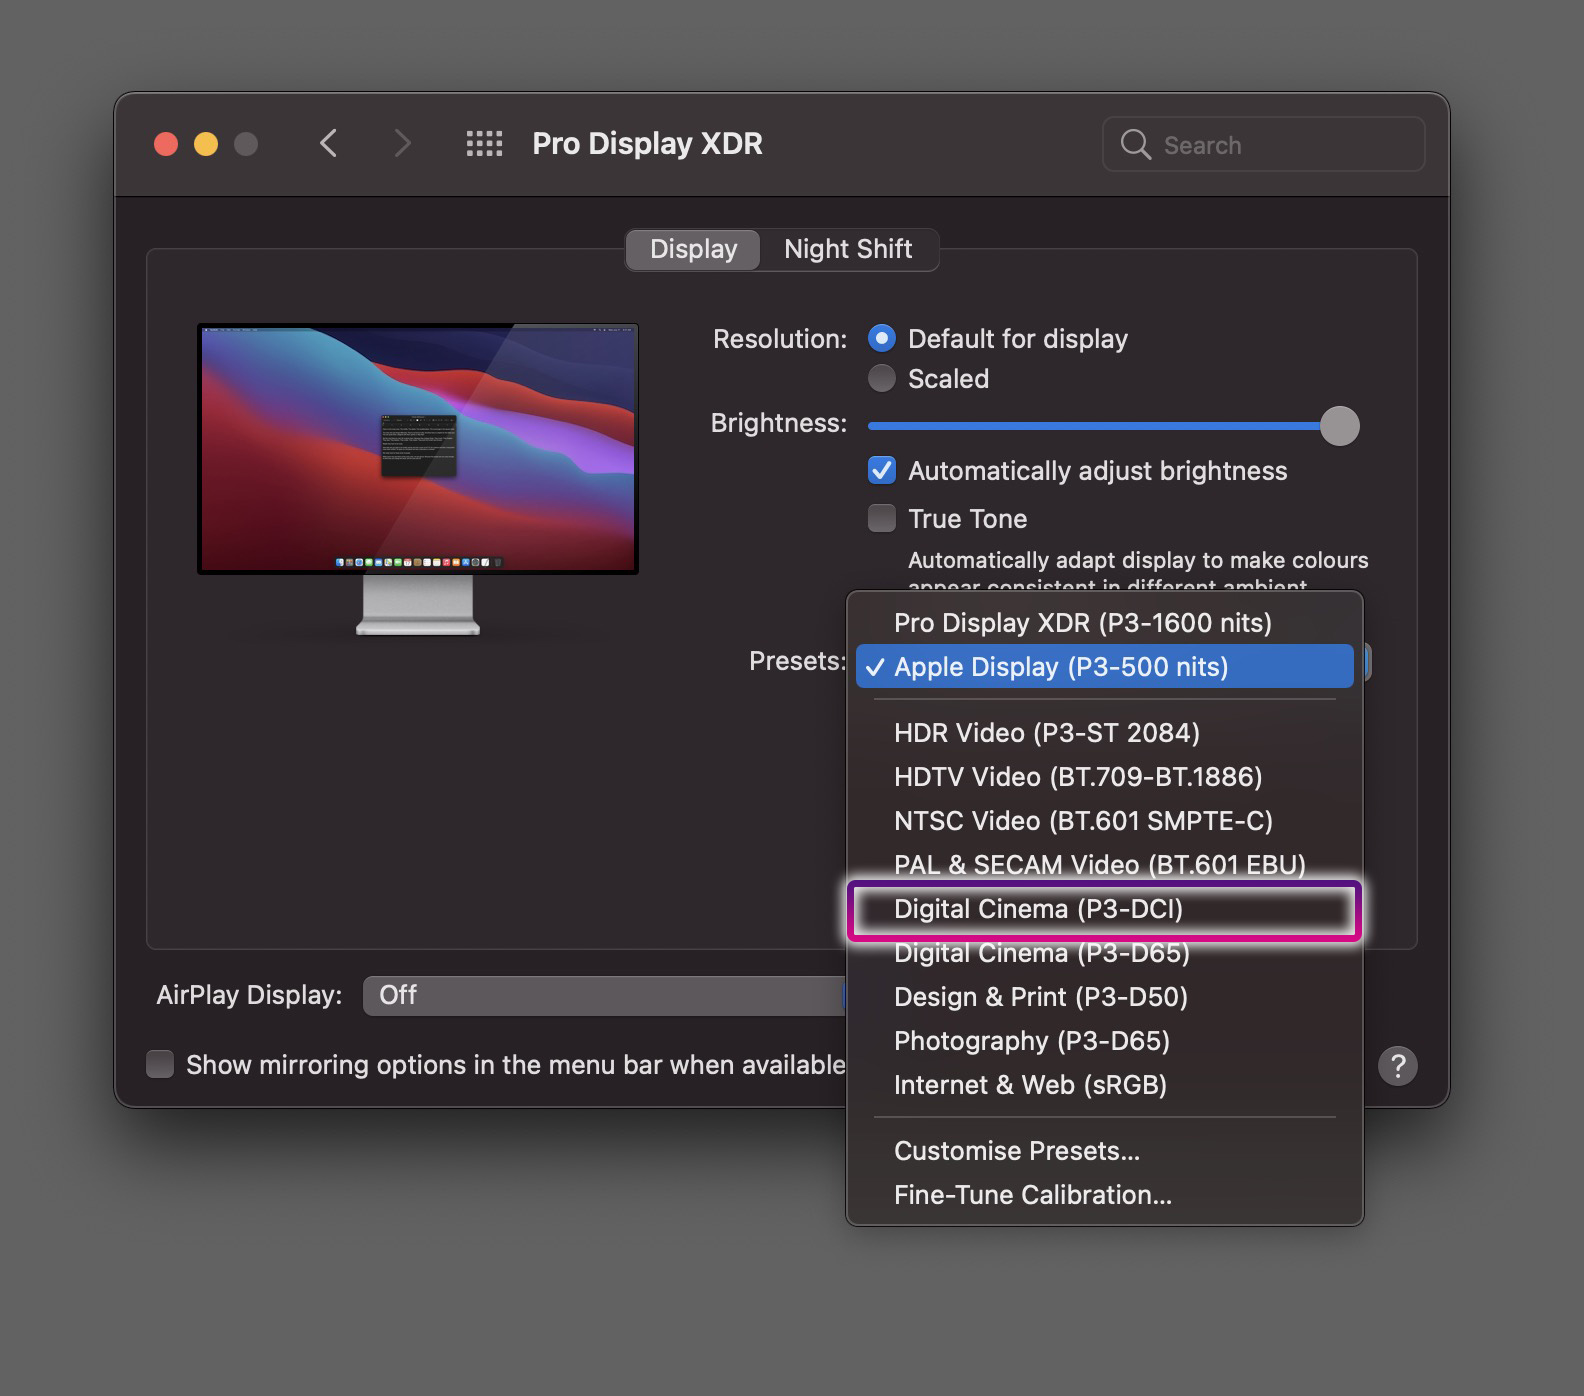Choose Apple Display (P3-500 nits) preset
This screenshot has width=1584, height=1396.
click(1104, 667)
